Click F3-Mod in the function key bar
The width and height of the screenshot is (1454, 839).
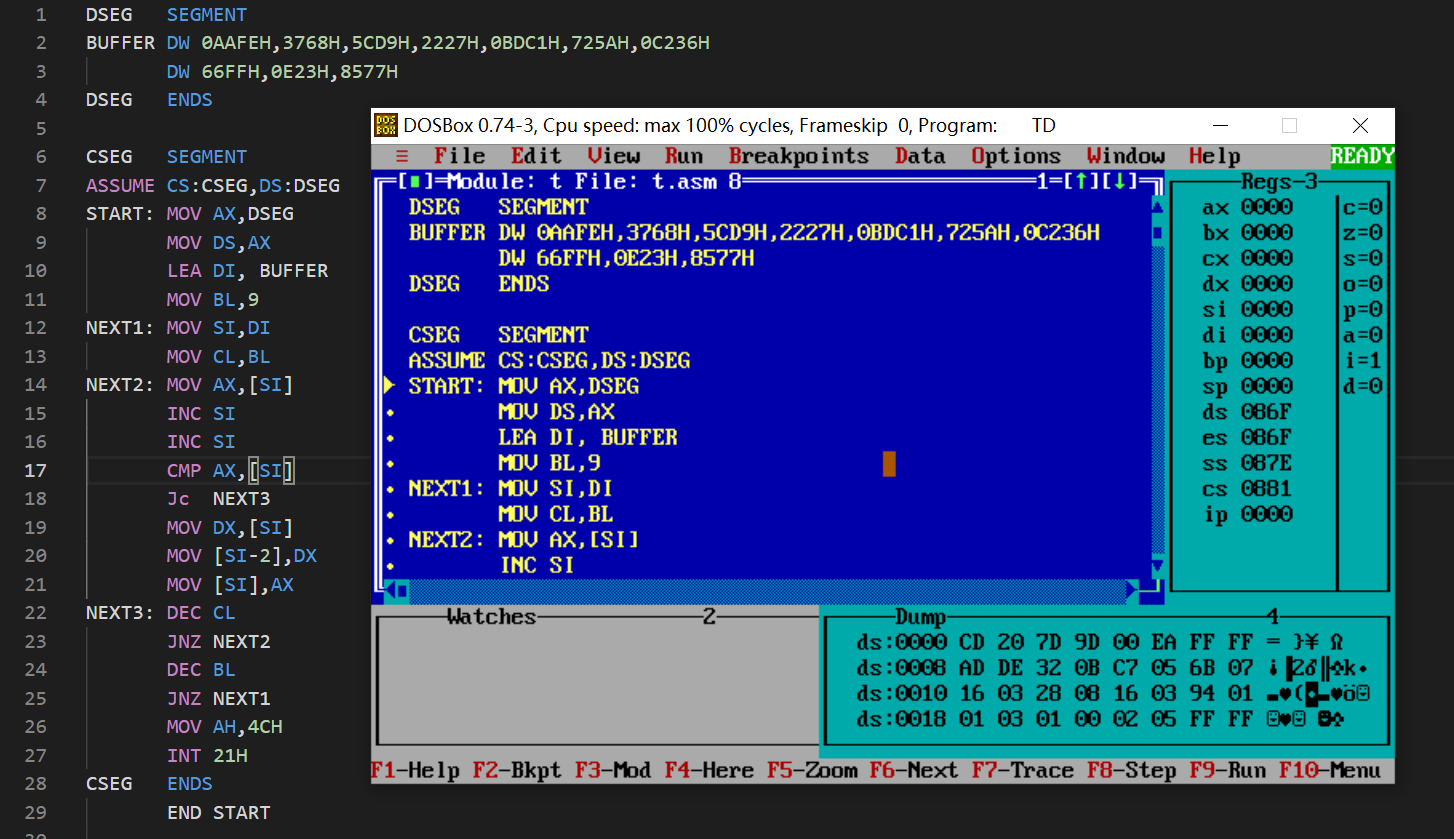pyautogui.click(x=613, y=770)
